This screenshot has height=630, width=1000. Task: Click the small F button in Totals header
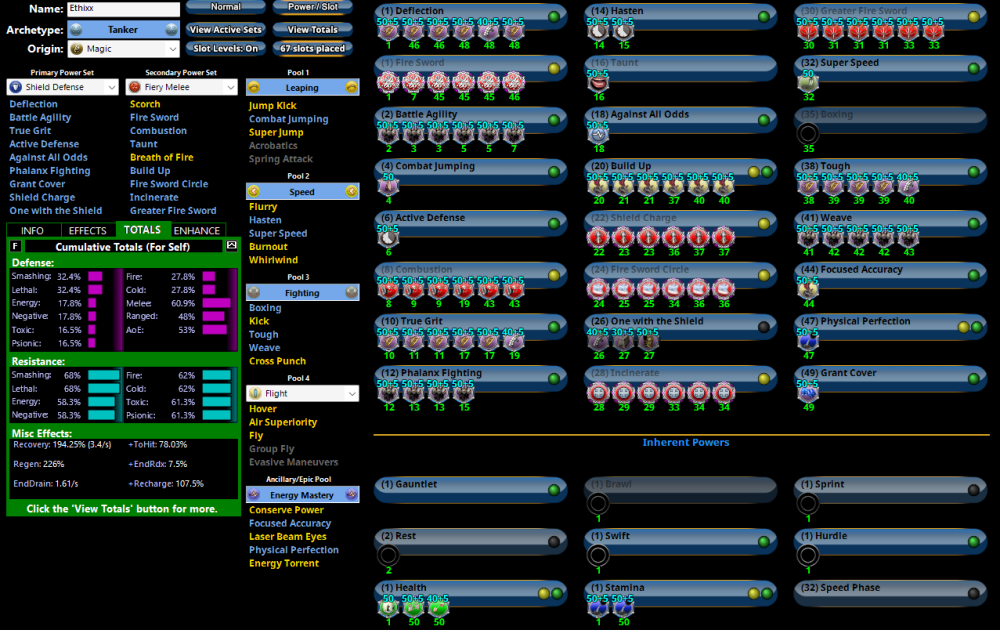coord(15,246)
